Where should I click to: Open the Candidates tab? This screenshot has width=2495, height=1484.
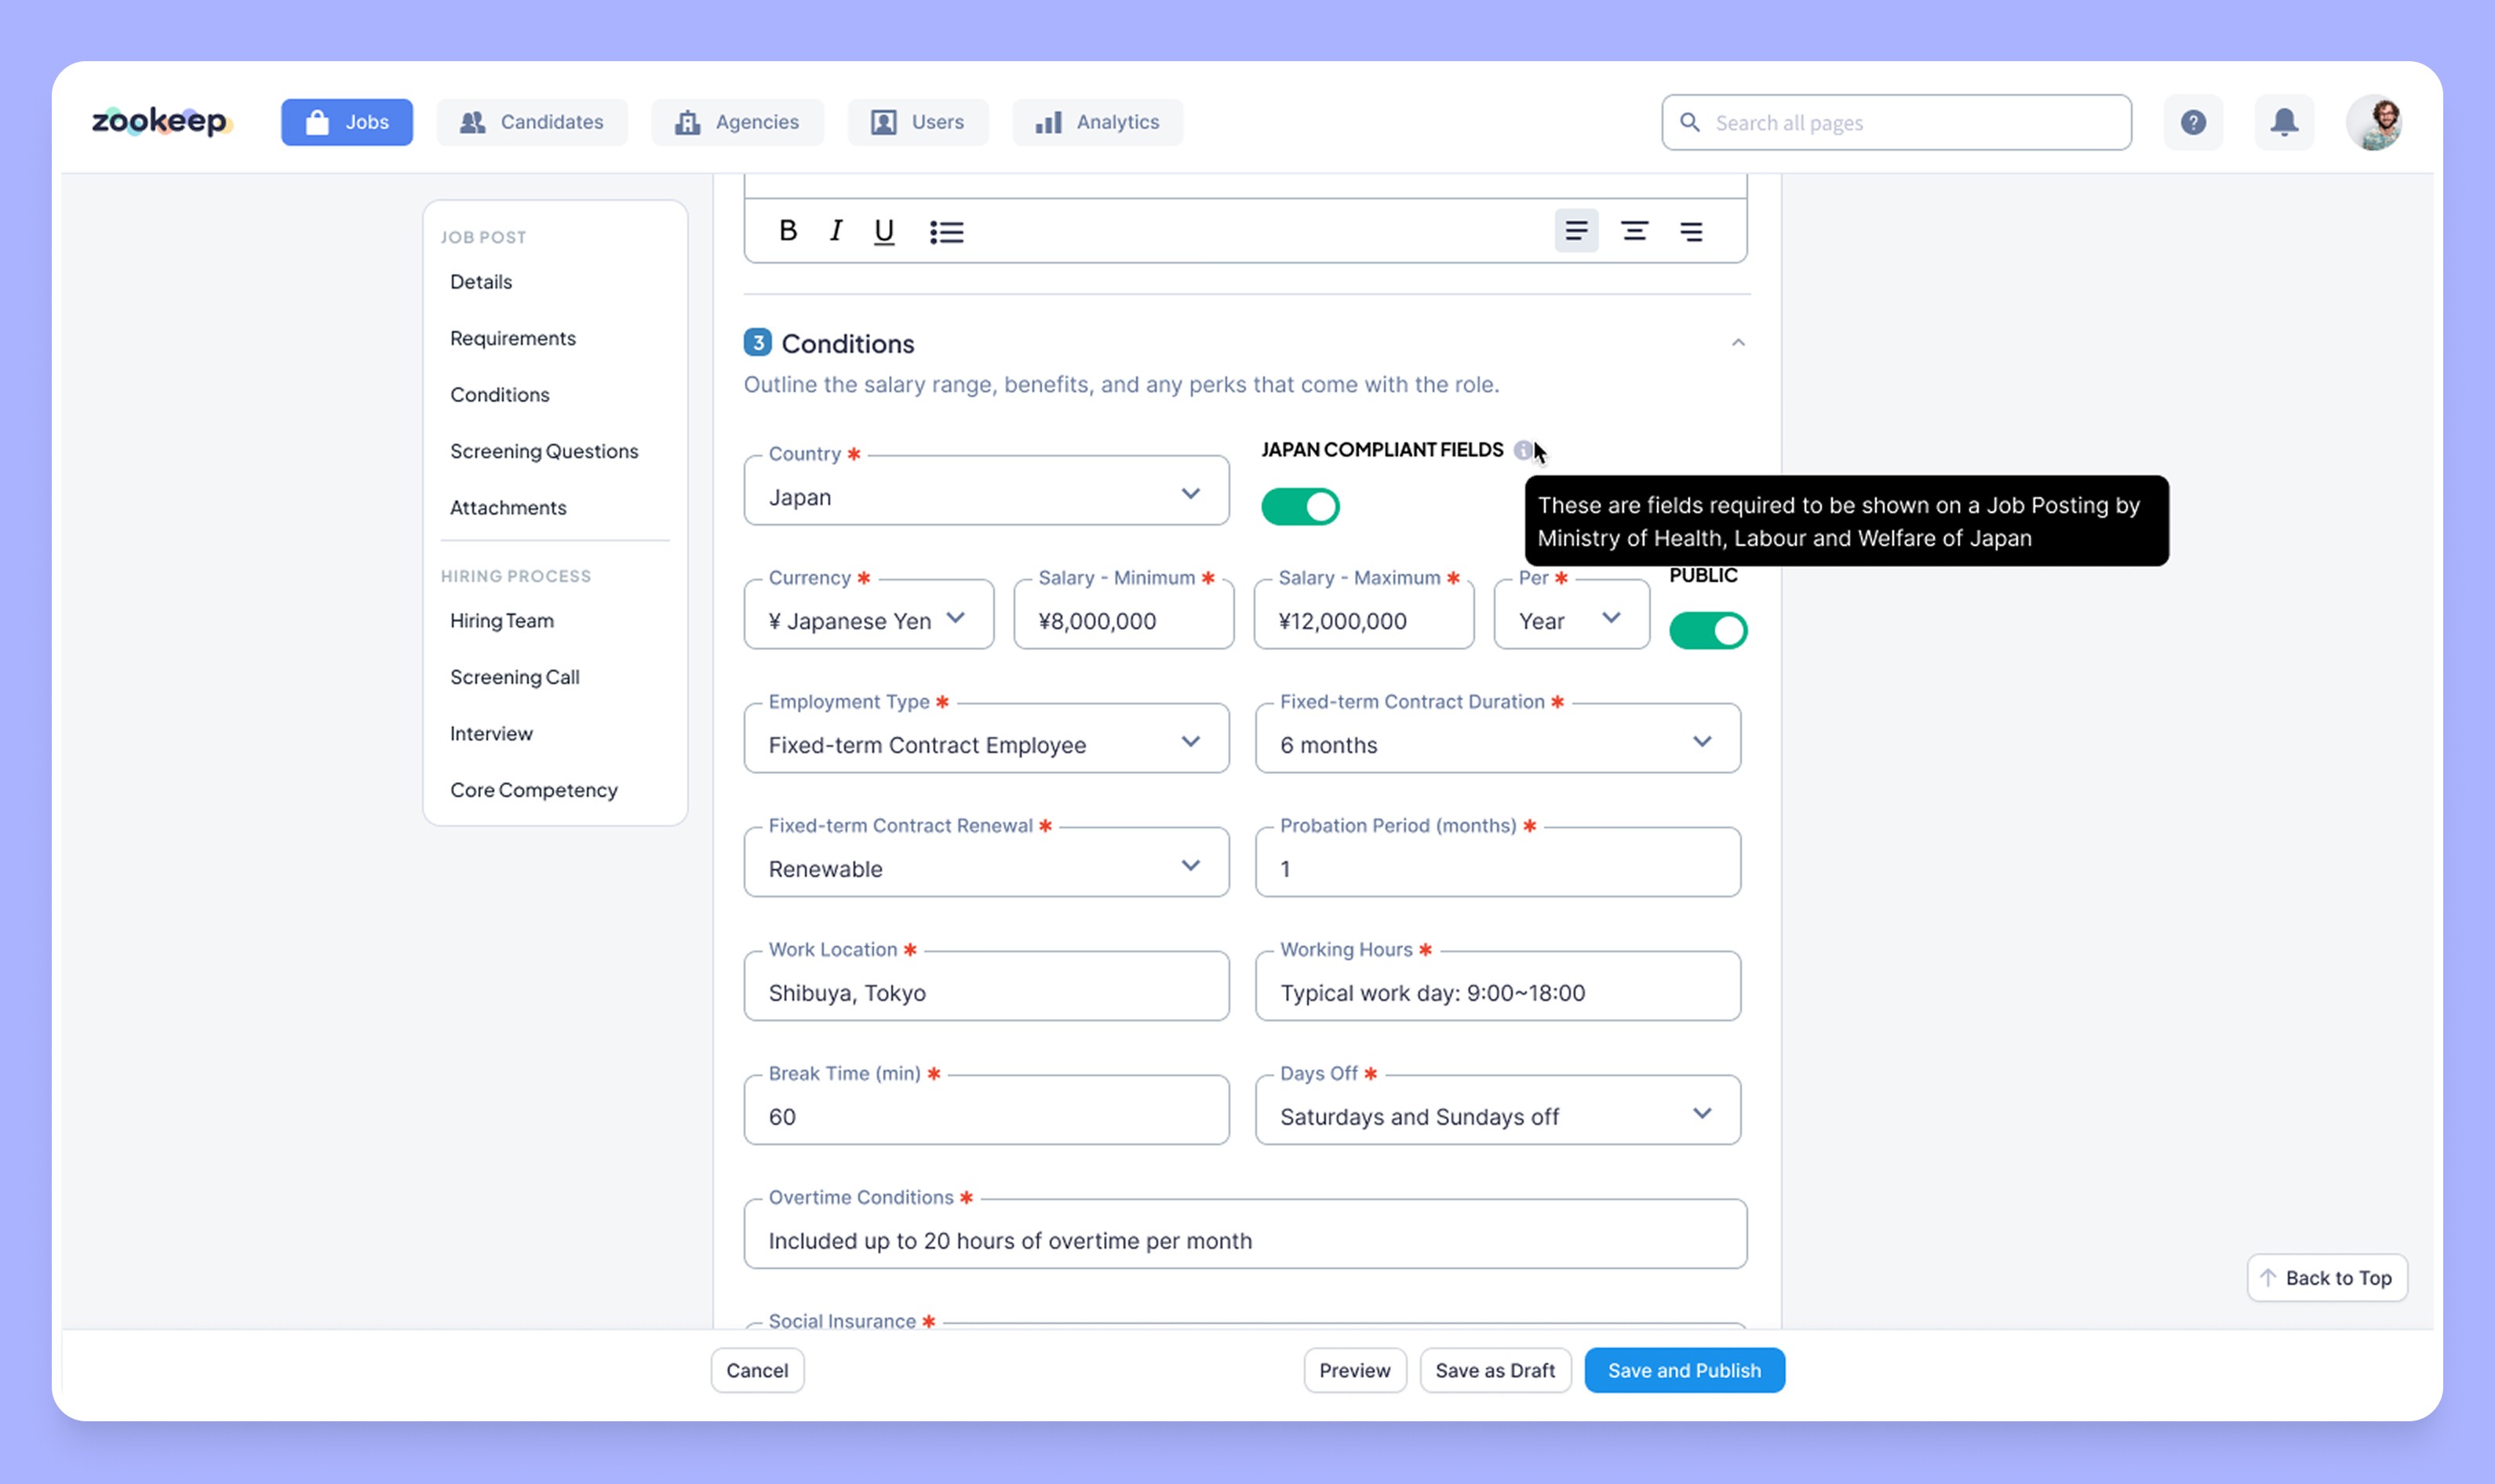point(531,122)
